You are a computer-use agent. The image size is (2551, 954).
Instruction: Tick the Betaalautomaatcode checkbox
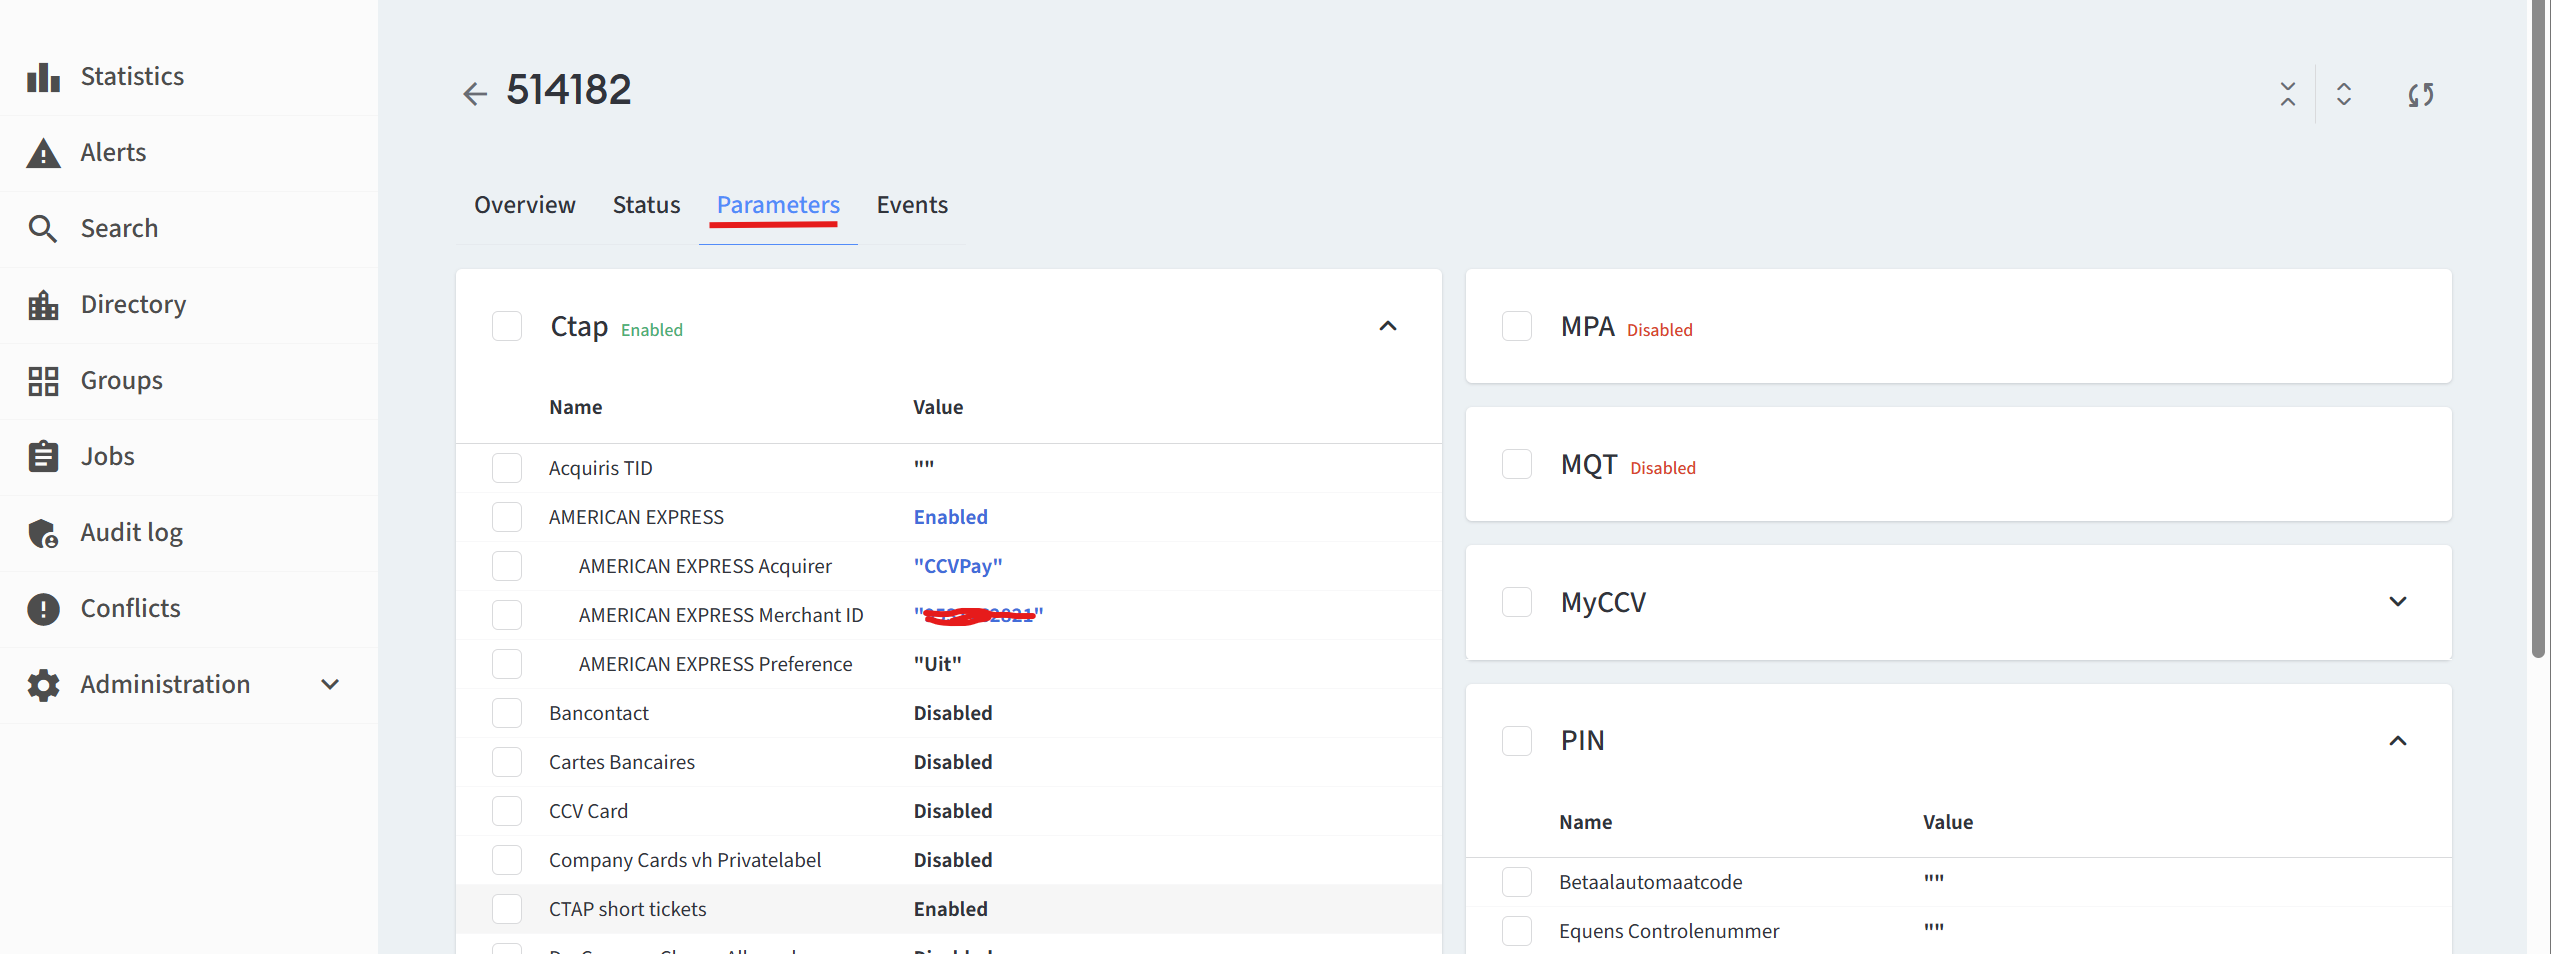(1517, 883)
